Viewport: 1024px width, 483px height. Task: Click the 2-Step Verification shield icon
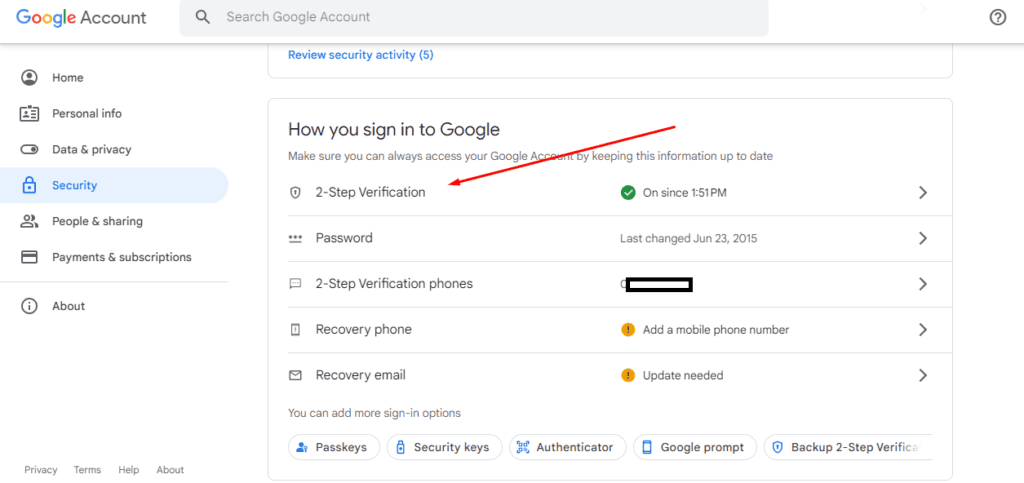tap(295, 193)
